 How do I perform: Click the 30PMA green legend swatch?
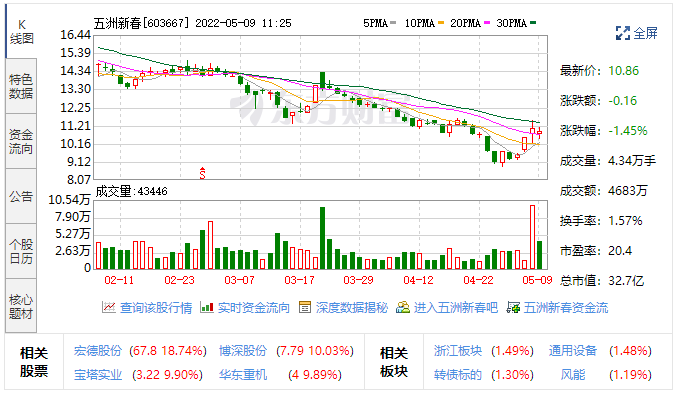533,23
